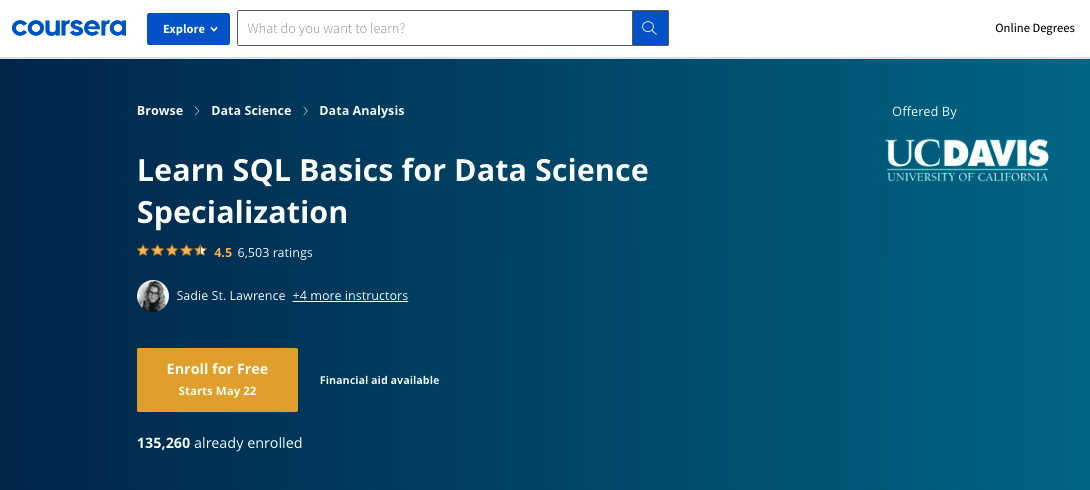Click the Enroll for Free button
This screenshot has height=490, width=1090.
pyautogui.click(x=218, y=379)
